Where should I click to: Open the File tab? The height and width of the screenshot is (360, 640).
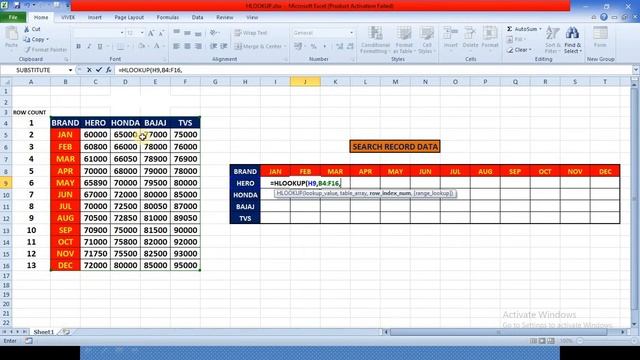[x=13, y=17]
